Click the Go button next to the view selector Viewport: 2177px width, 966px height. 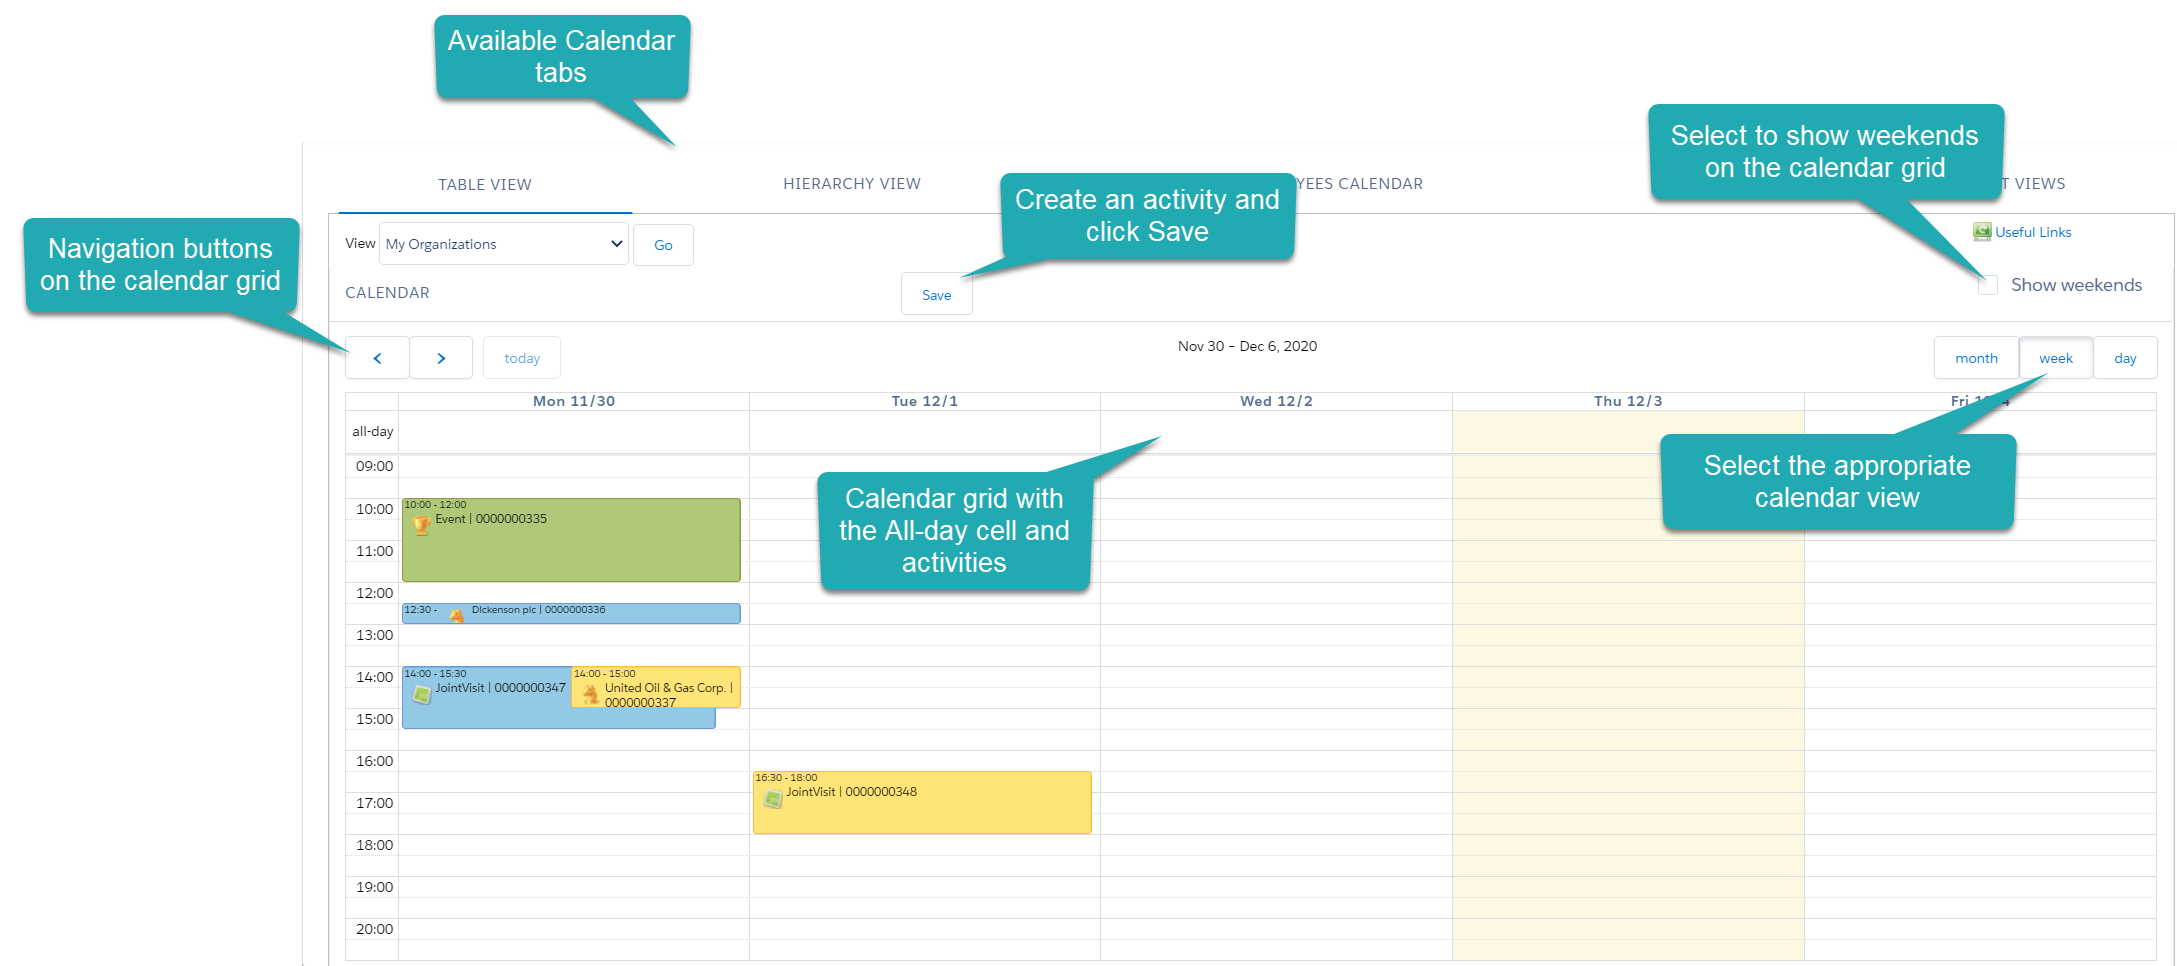pos(663,244)
